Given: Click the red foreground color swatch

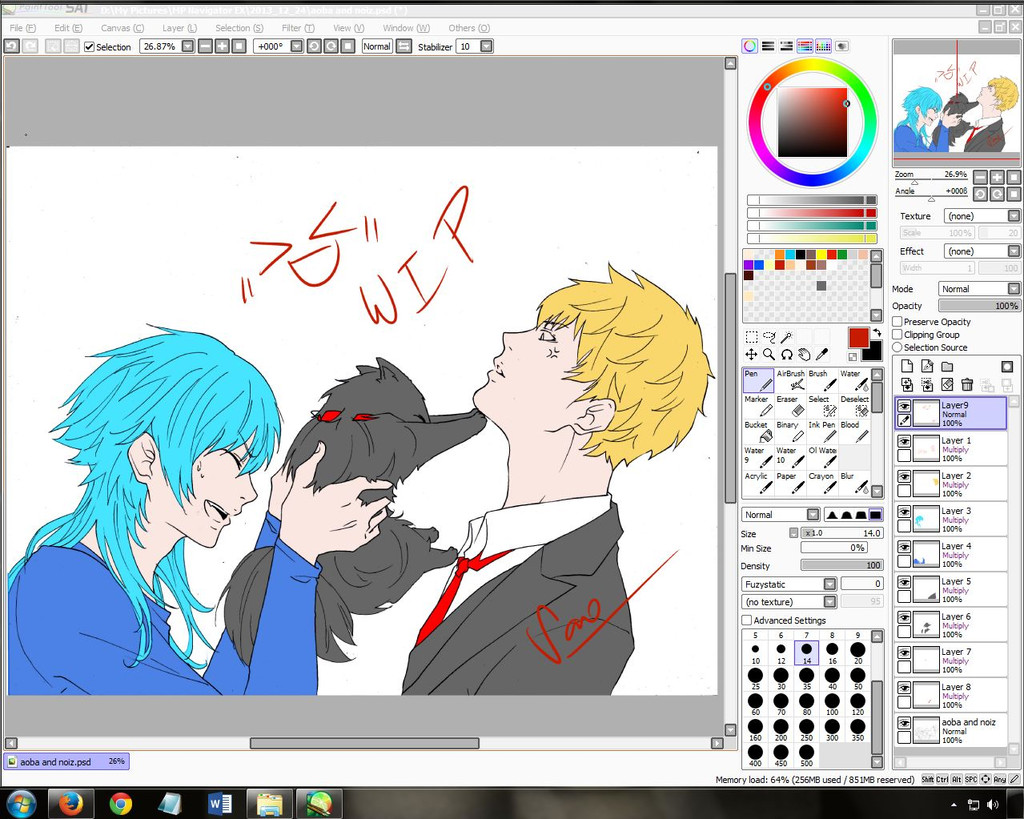Looking at the screenshot, I should point(857,338).
